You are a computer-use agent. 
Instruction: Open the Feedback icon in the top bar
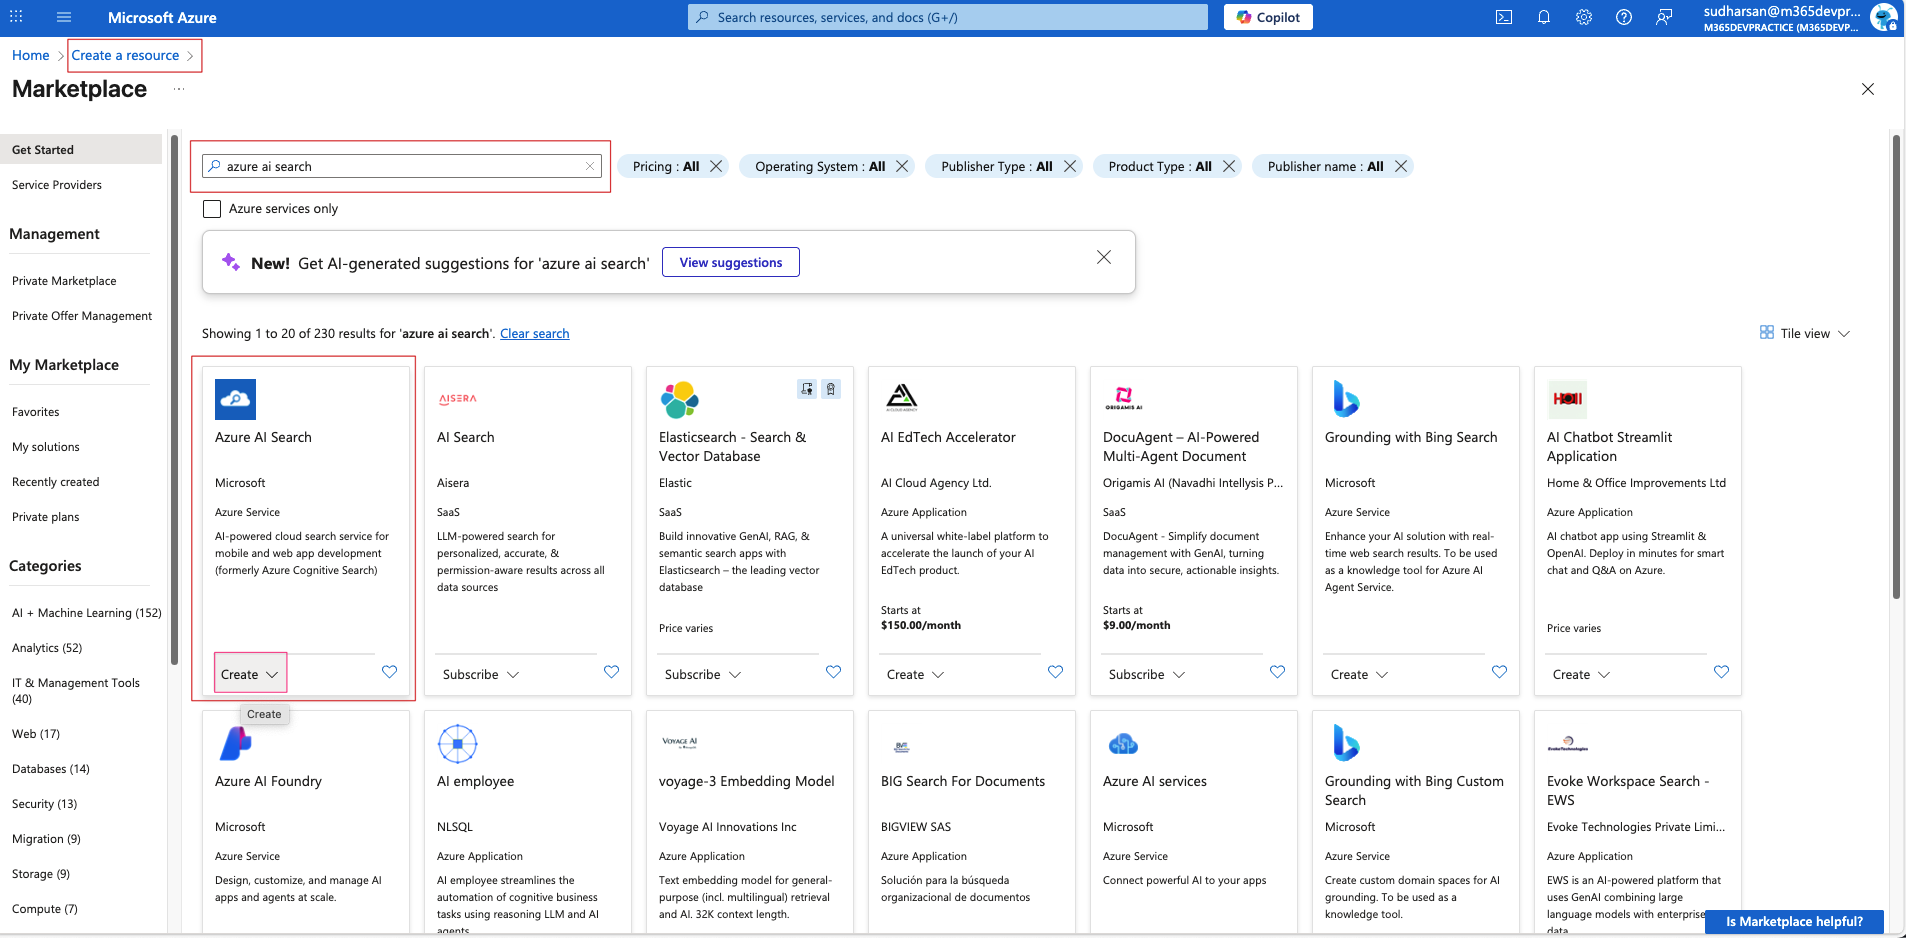tap(1663, 17)
